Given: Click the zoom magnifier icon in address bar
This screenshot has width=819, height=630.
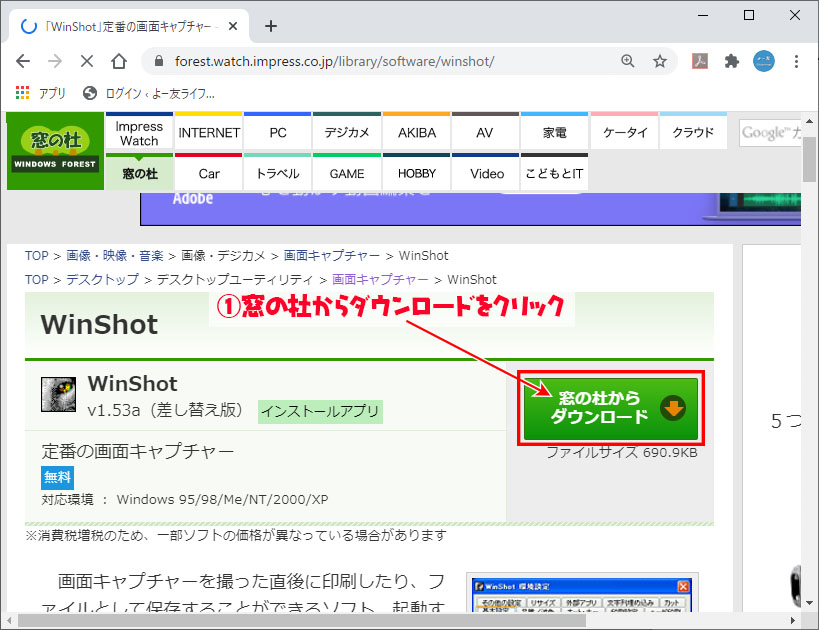Looking at the screenshot, I should pos(628,61).
